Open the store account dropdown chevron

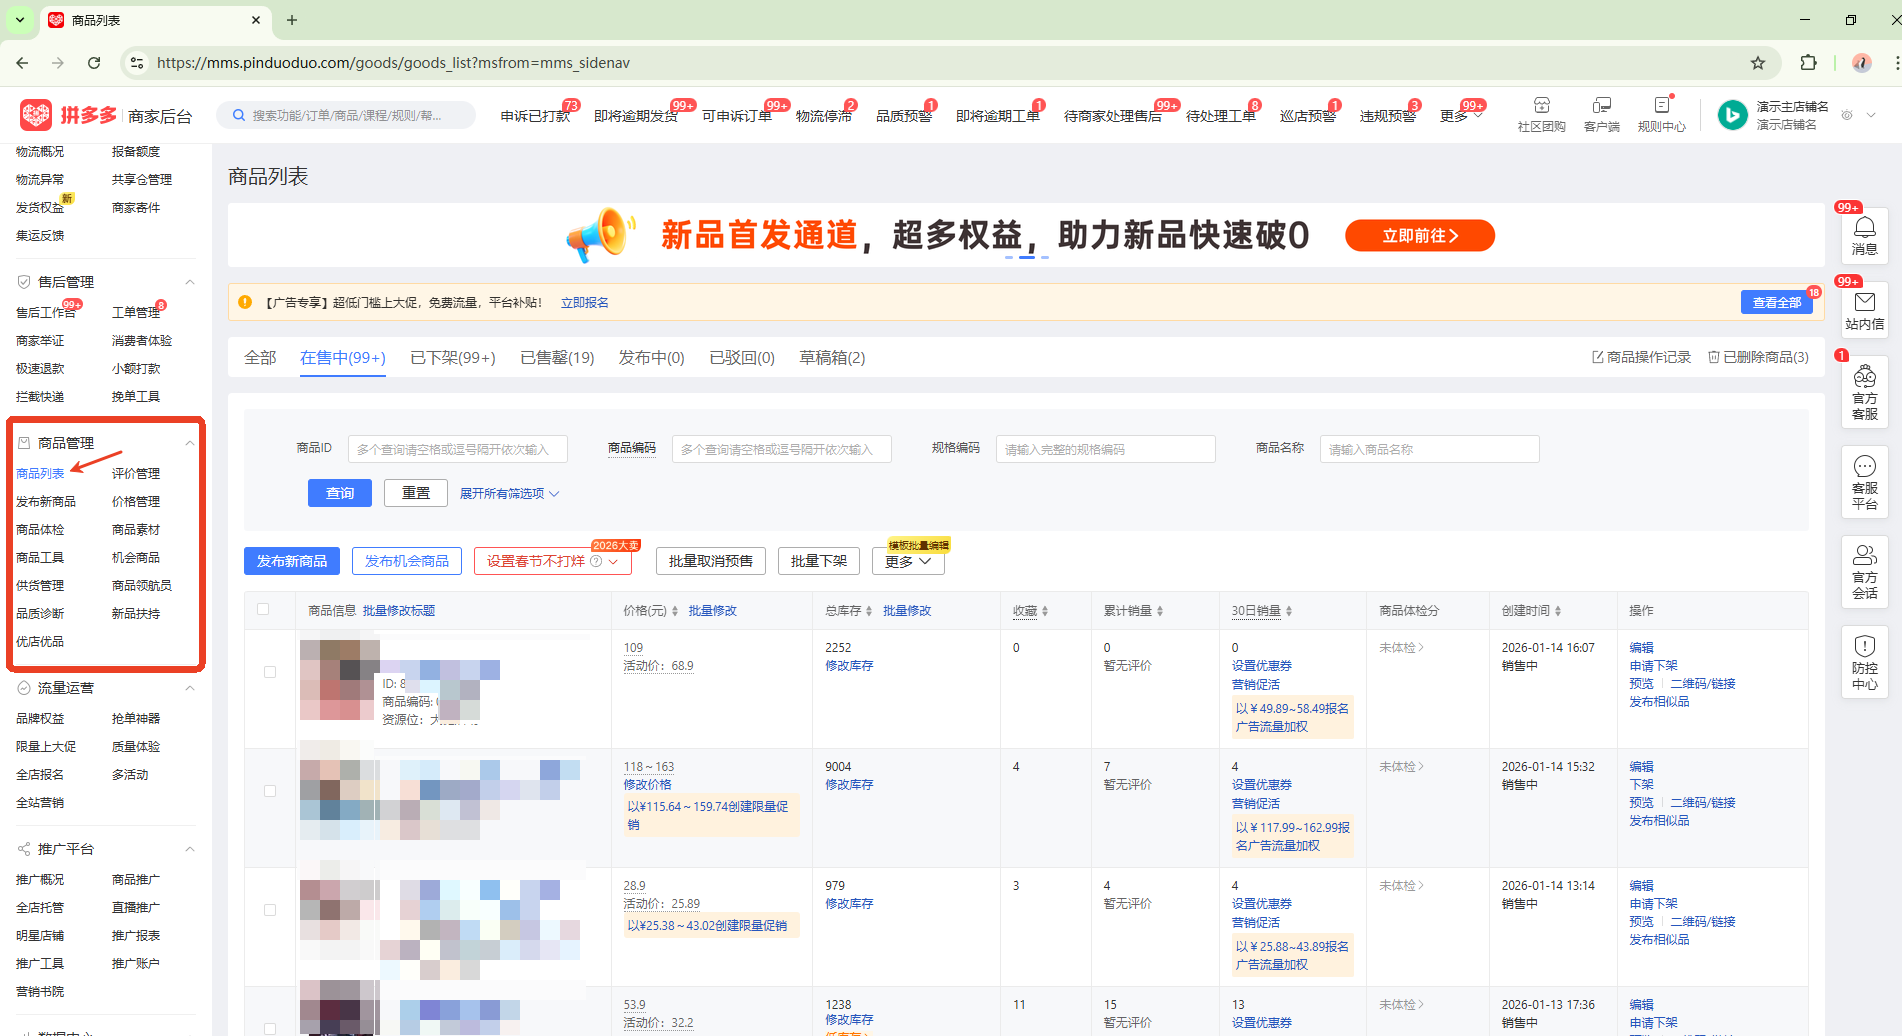pos(1871,115)
